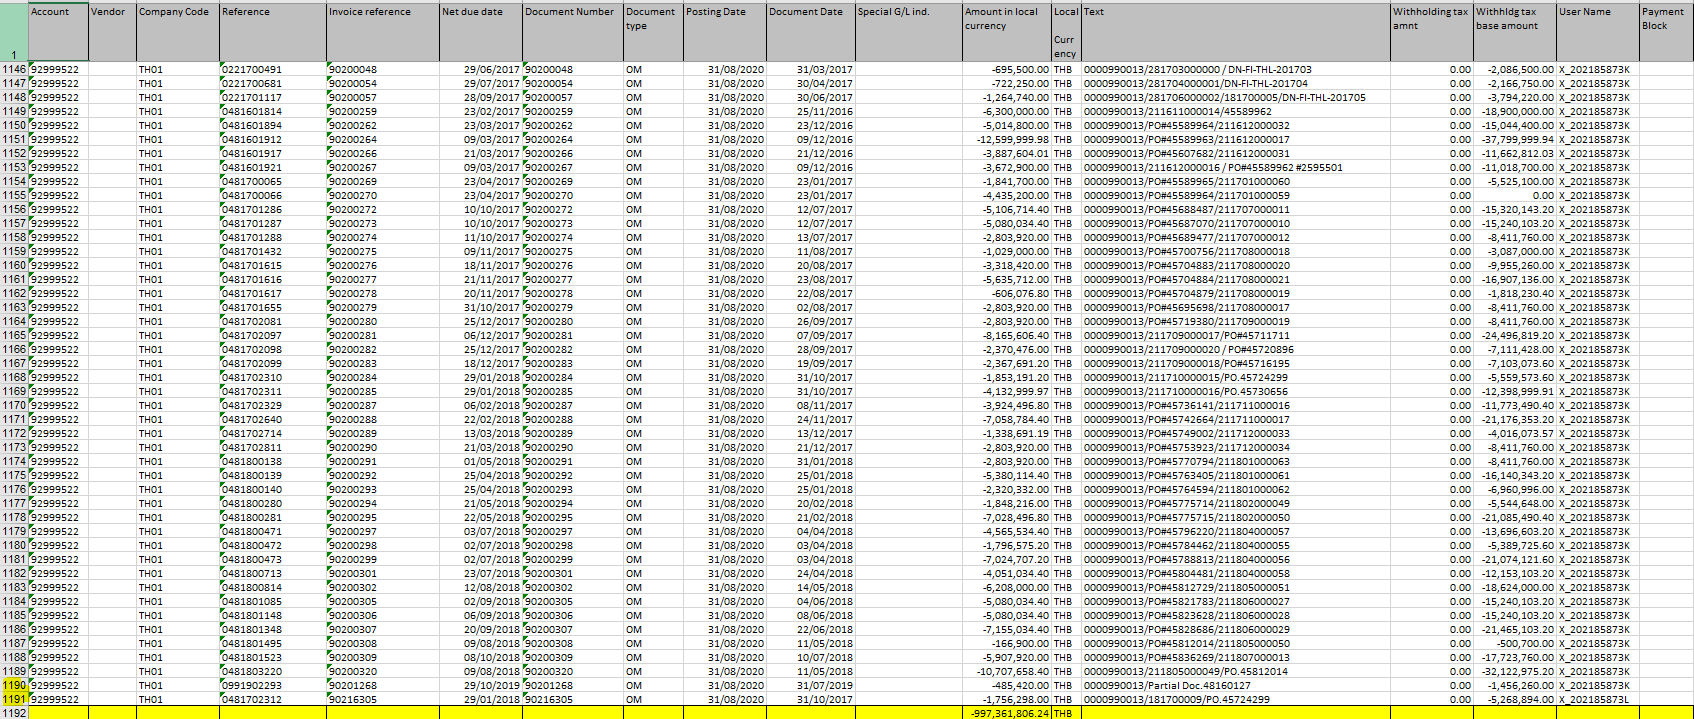Select the Document Date column header
This screenshot has width=1694, height=719.
pyautogui.click(x=811, y=32)
